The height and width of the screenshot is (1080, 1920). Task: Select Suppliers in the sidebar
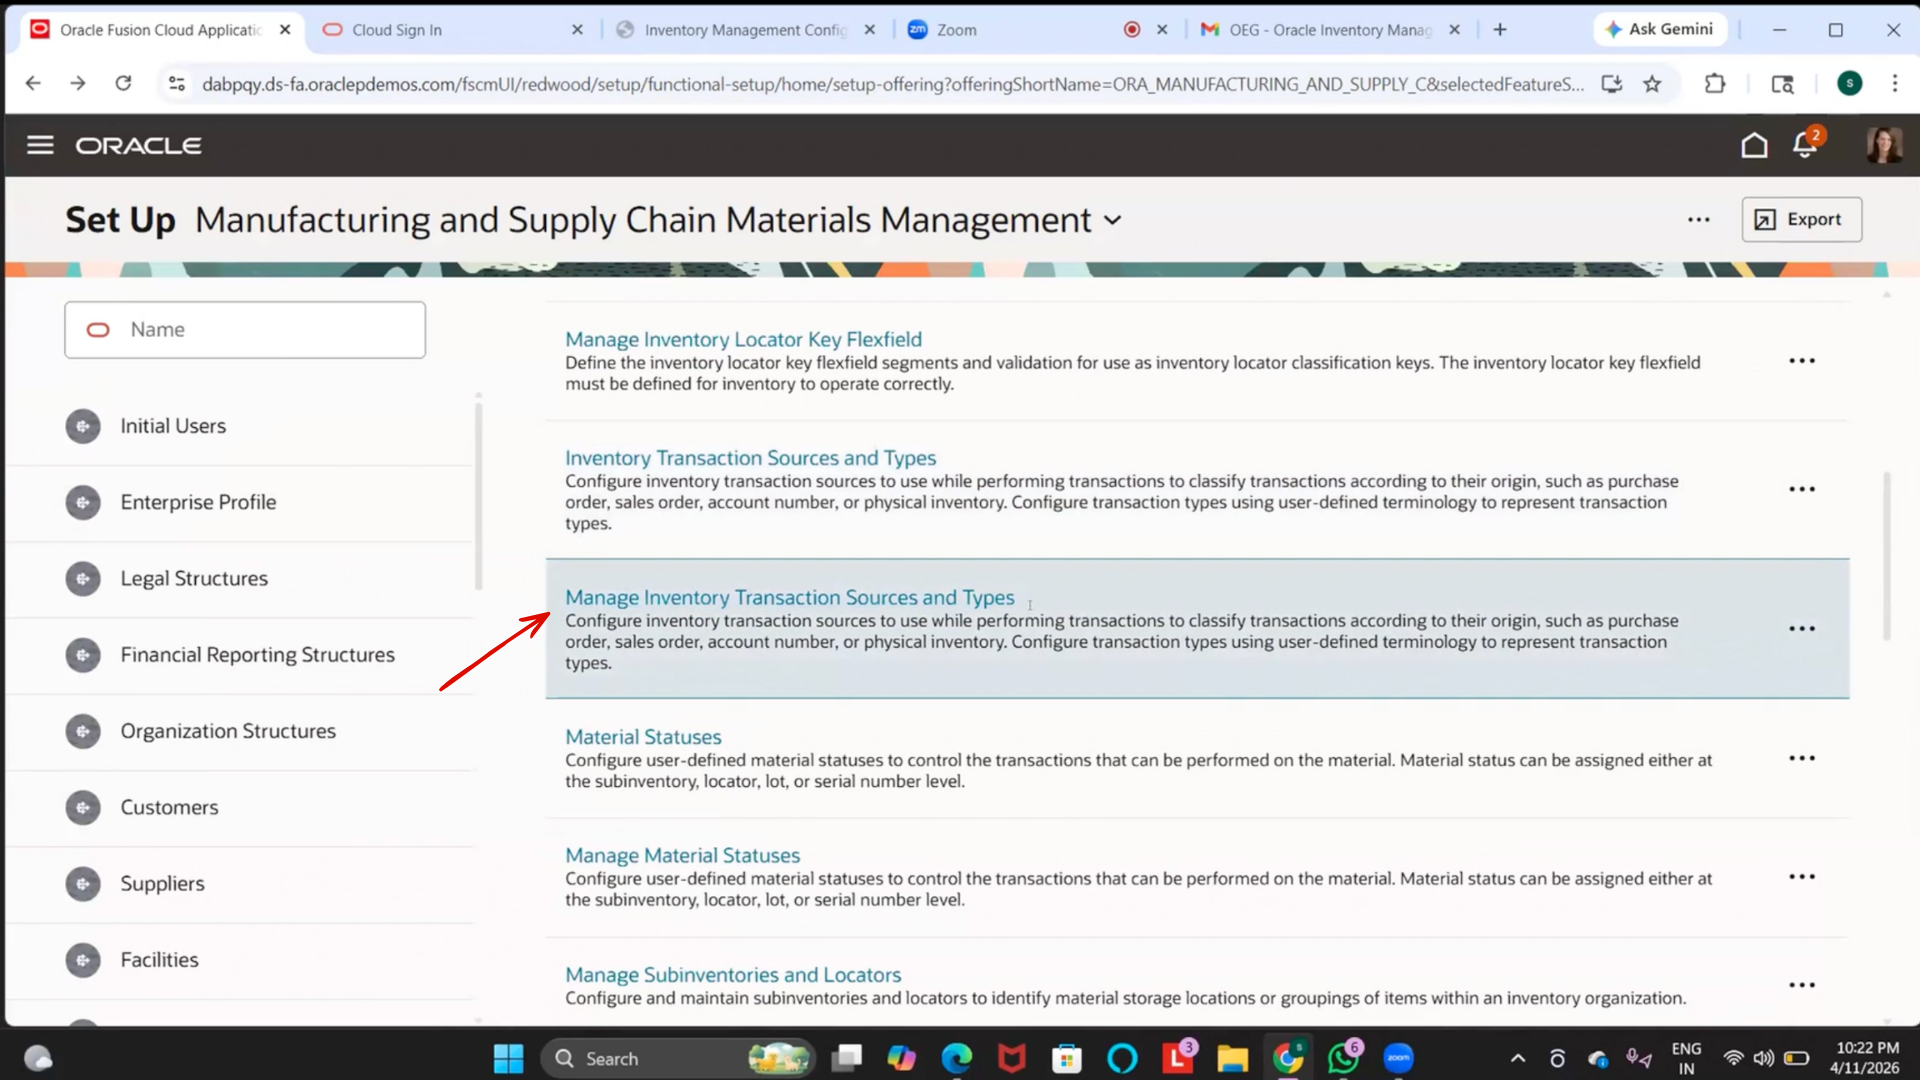pos(162,884)
